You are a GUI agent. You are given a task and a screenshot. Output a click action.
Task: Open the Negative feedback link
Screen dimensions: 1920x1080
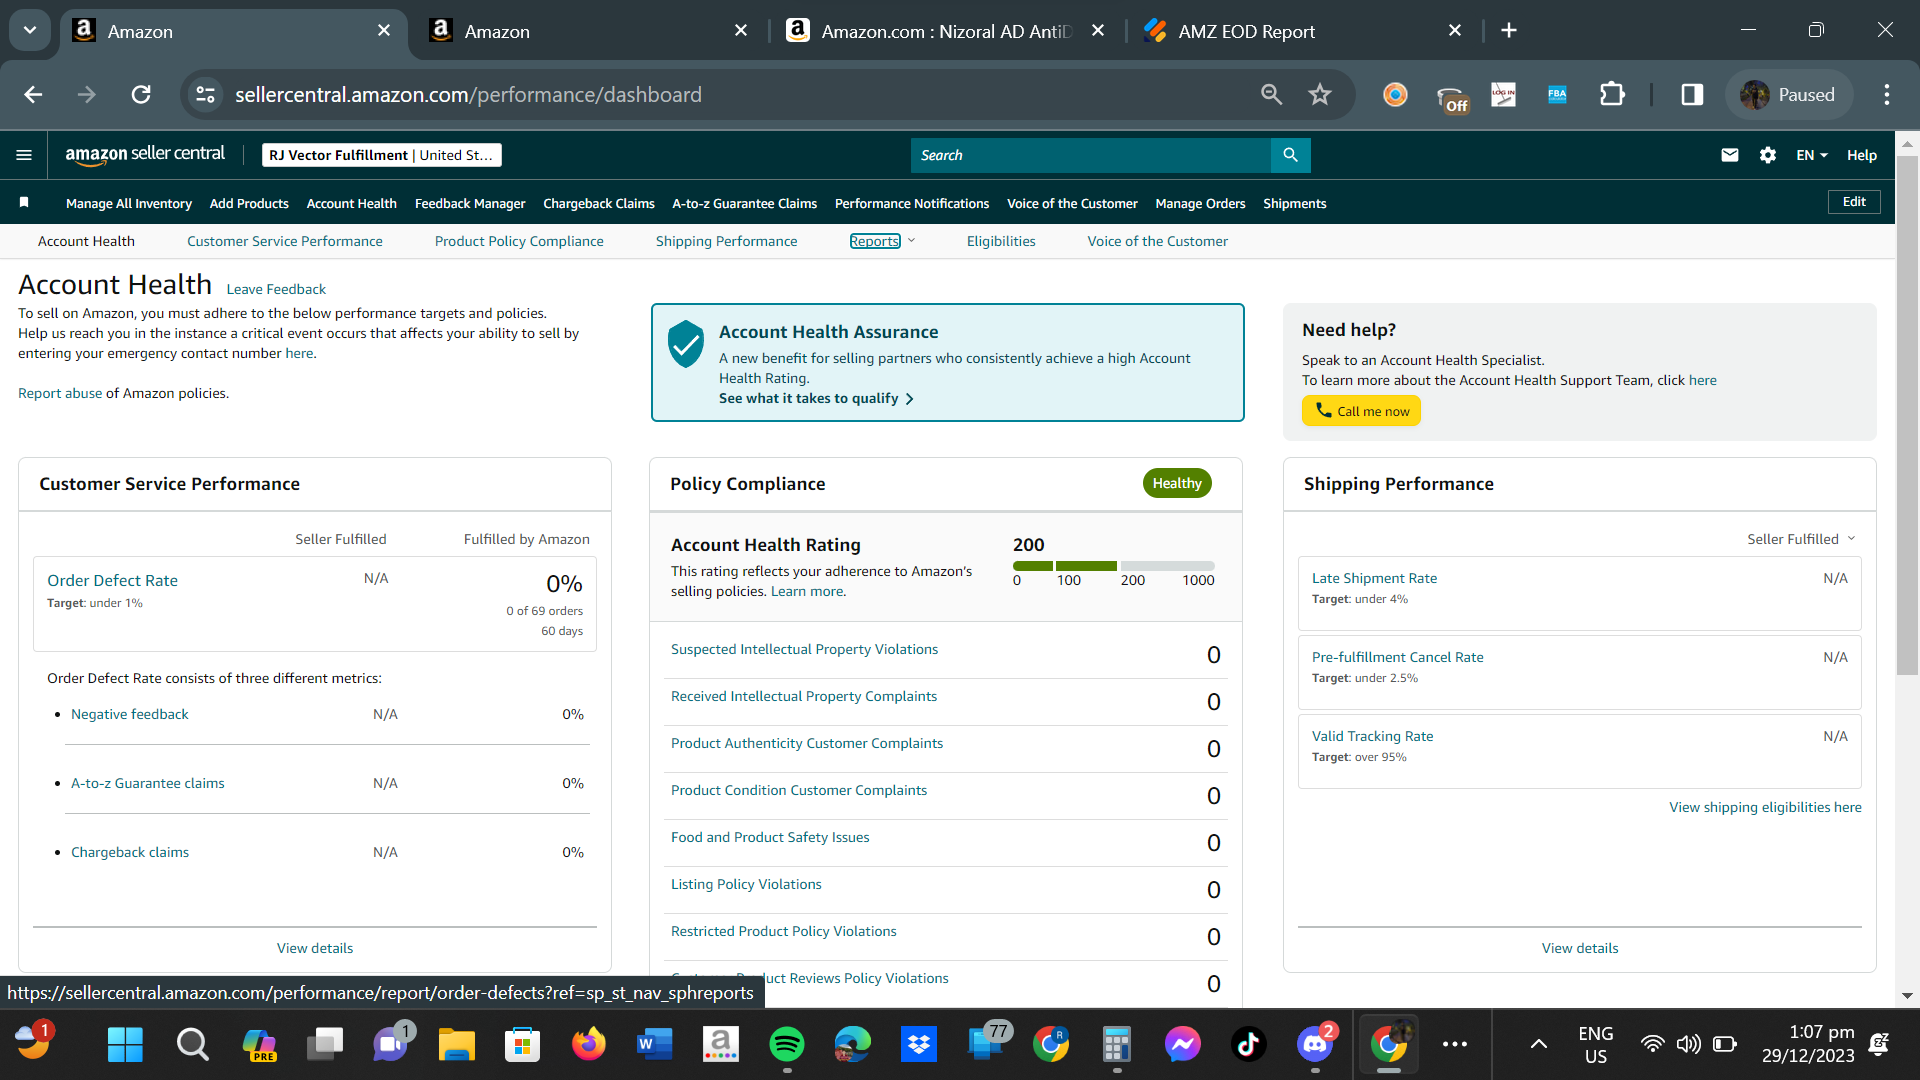pyautogui.click(x=130, y=714)
